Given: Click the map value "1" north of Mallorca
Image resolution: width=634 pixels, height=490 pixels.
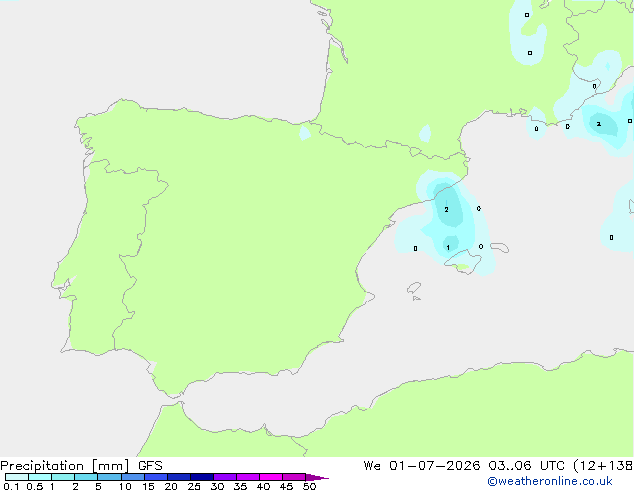Looking at the screenshot, I should pyautogui.click(x=448, y=247).
